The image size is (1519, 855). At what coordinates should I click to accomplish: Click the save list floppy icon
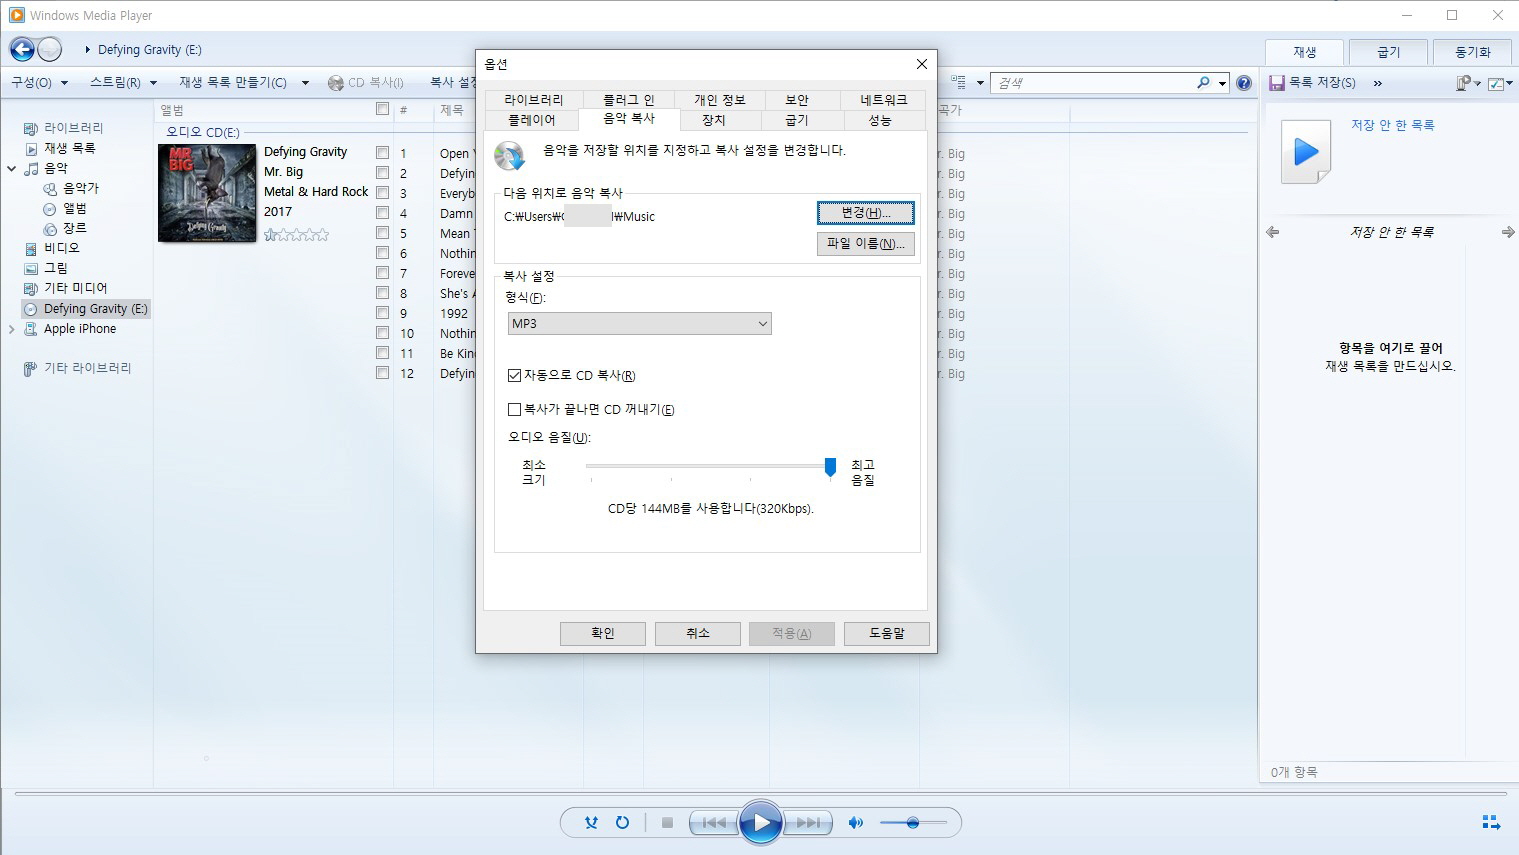tap(1277, 83)
